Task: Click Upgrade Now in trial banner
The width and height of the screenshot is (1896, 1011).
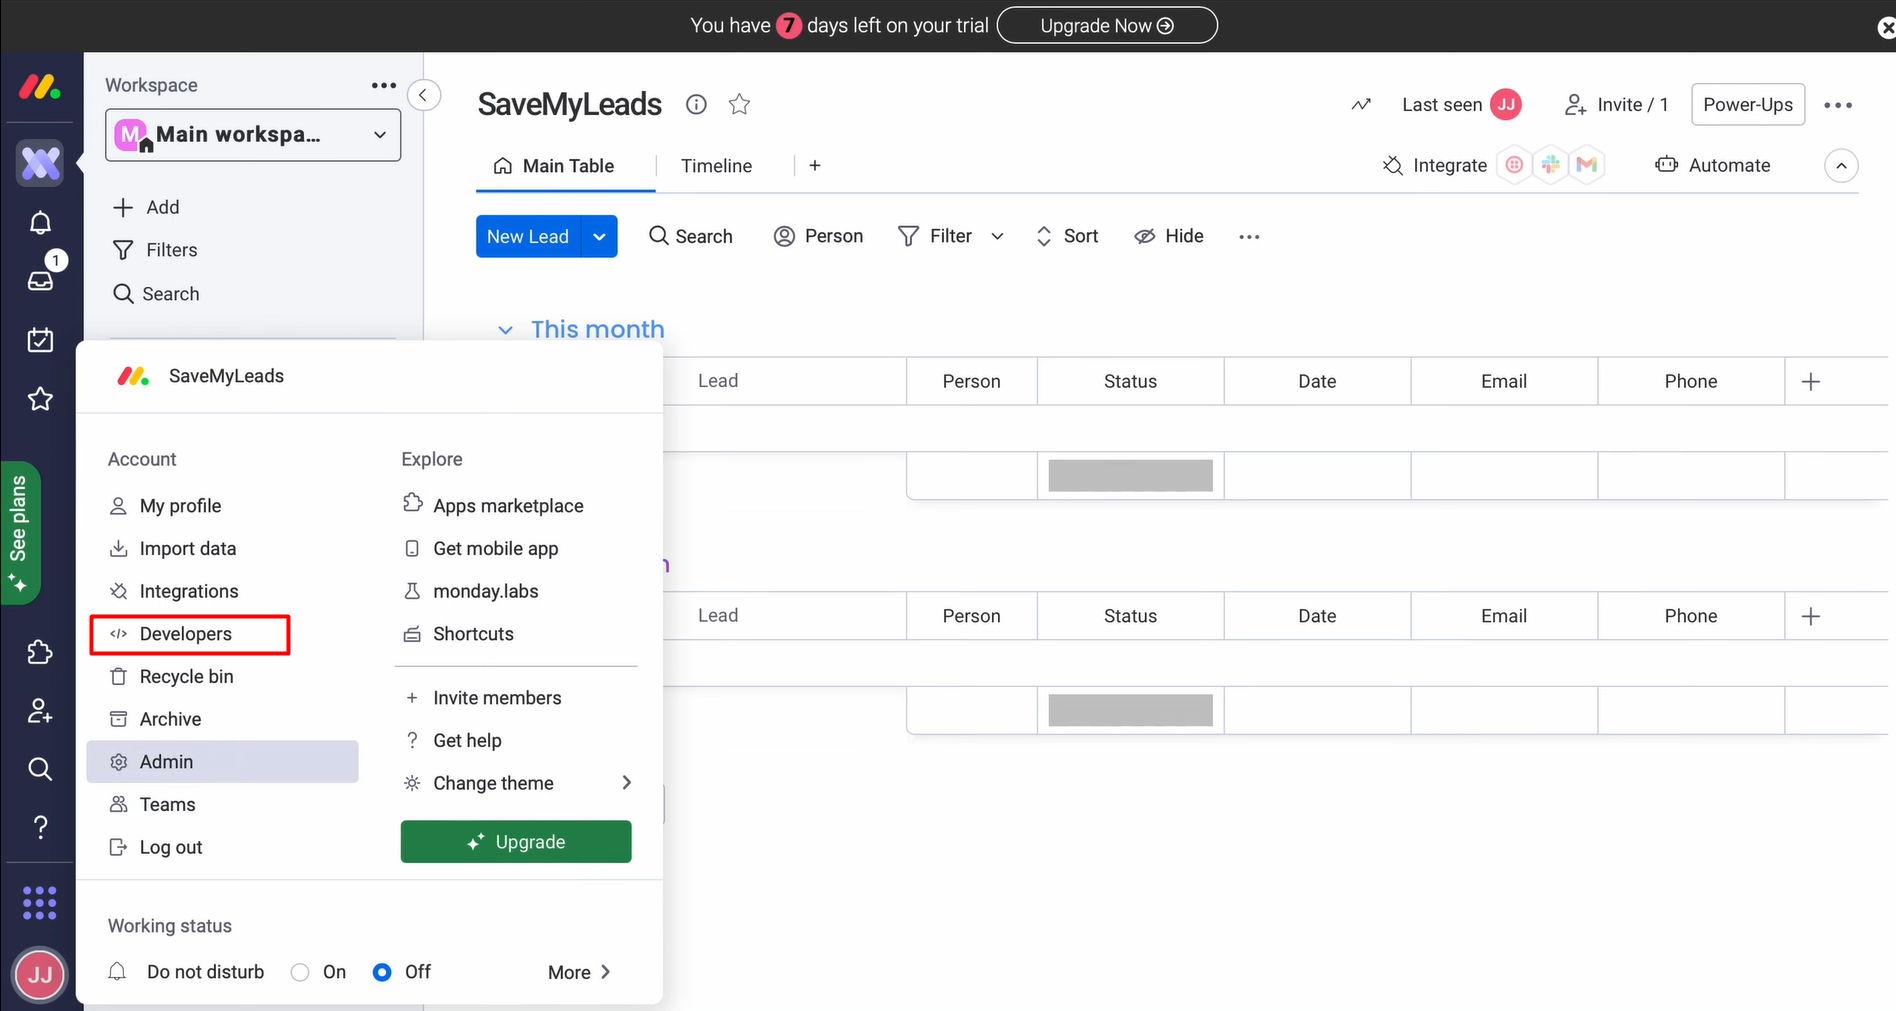Action: (x=1106, y=26)
